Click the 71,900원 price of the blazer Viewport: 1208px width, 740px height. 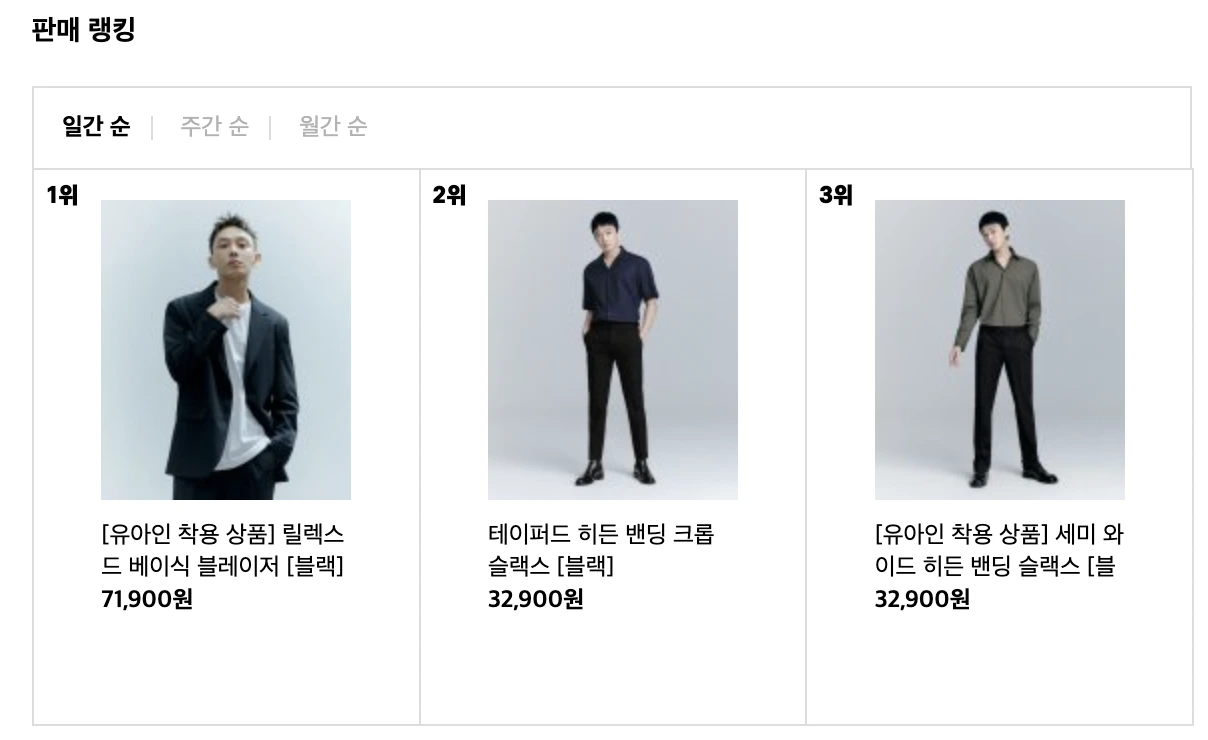147,599
